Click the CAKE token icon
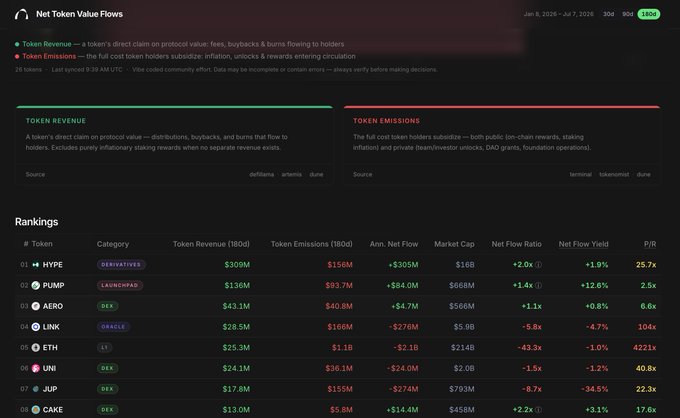Image resolution: width=680 pixels, height=418 pixels. click(x=36, y=410)
